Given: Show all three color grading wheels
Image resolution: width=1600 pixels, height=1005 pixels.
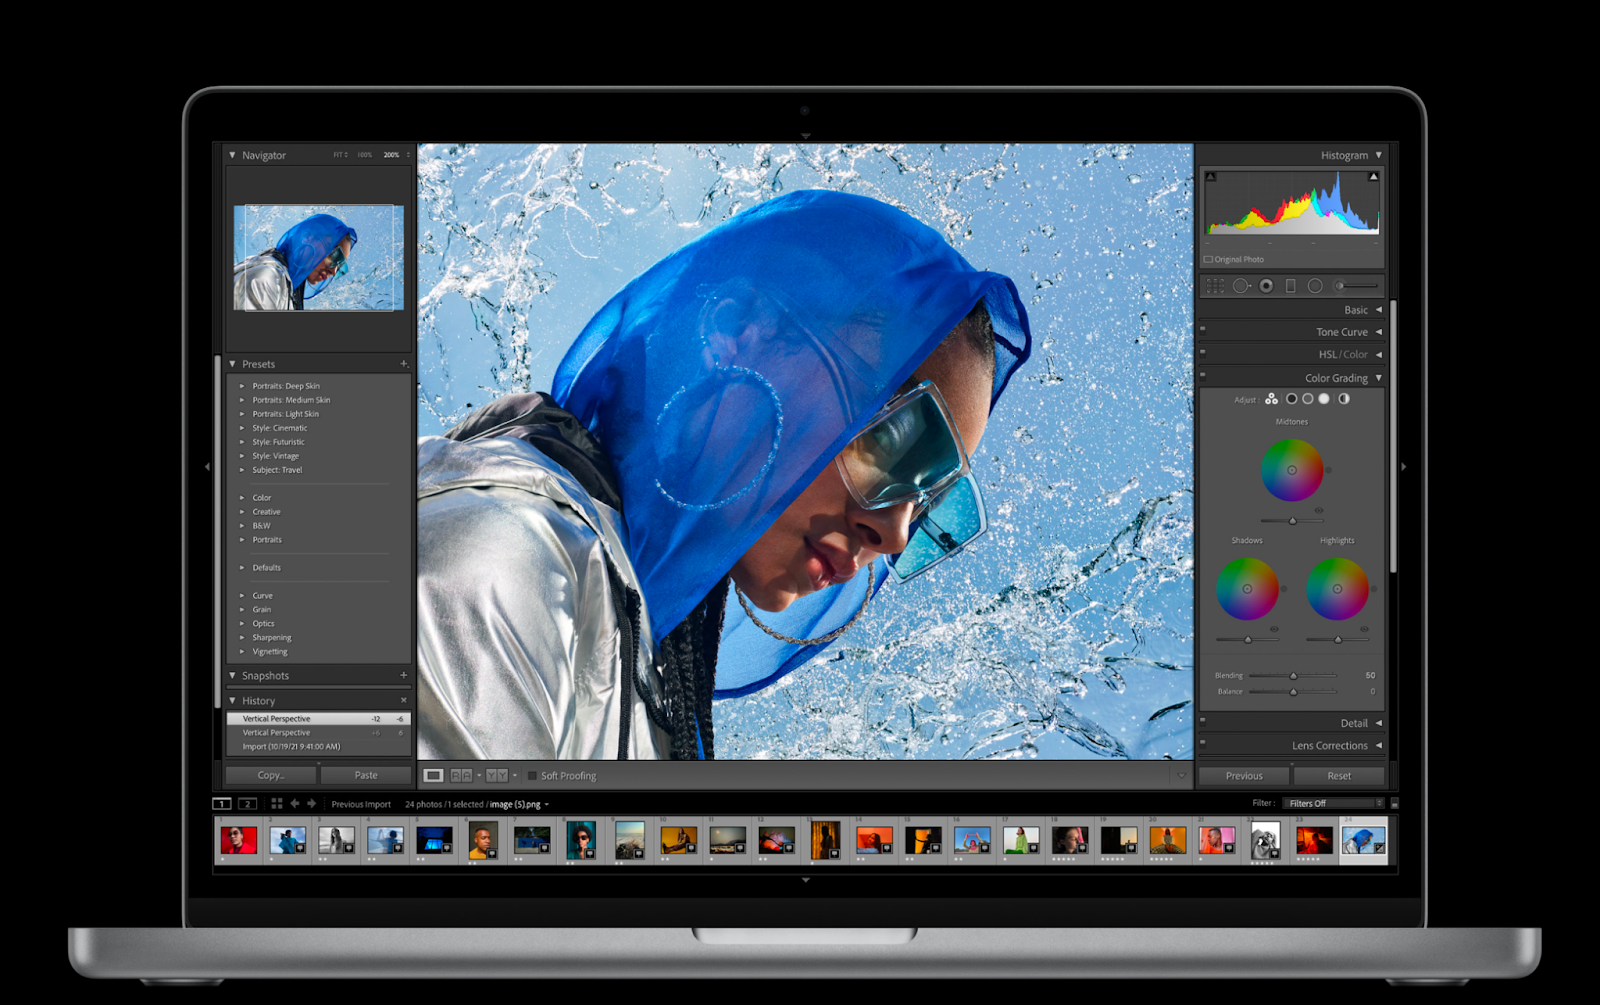Looking at the screenshot, I should [x=1271, y=399].
